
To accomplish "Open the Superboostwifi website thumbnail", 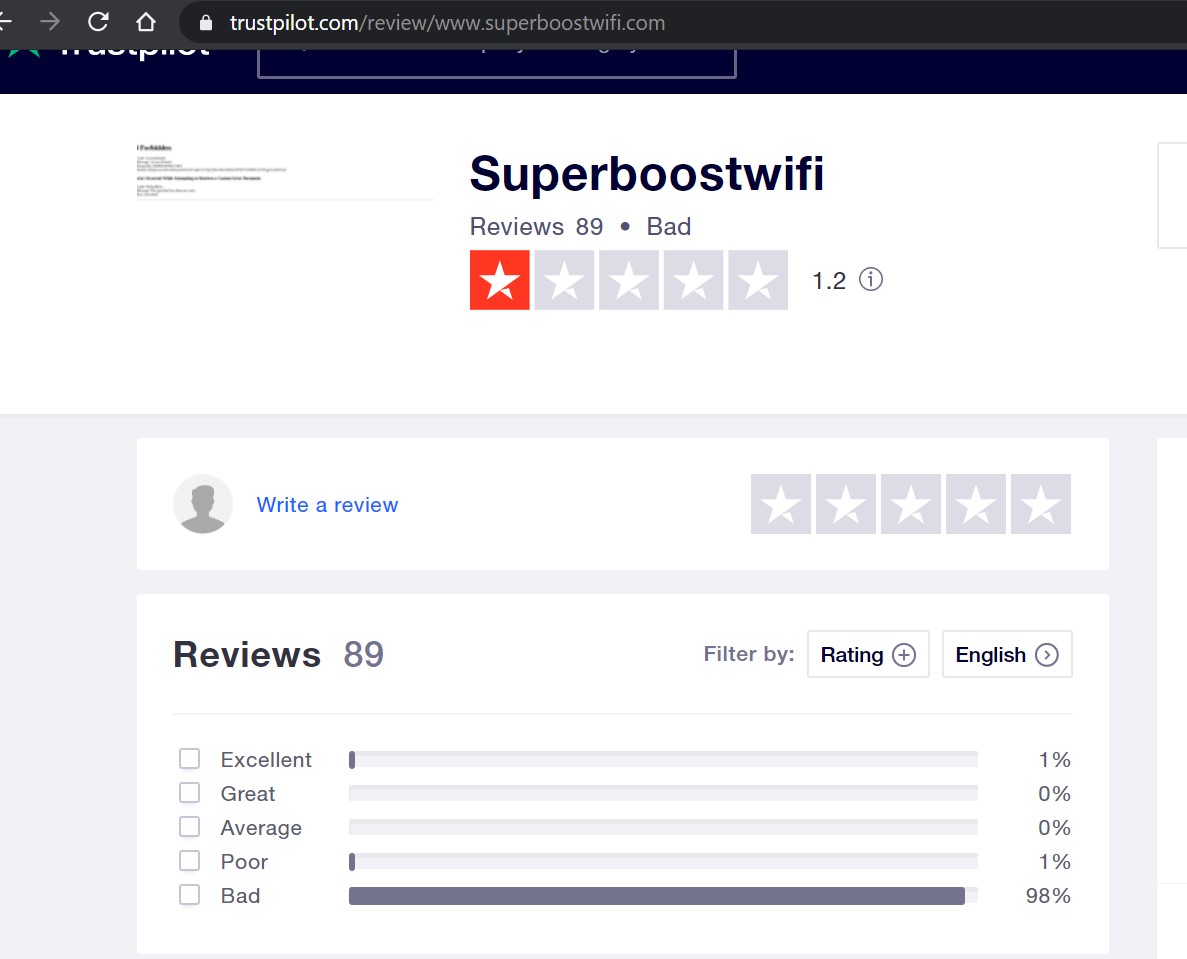I will click(285, 172).
